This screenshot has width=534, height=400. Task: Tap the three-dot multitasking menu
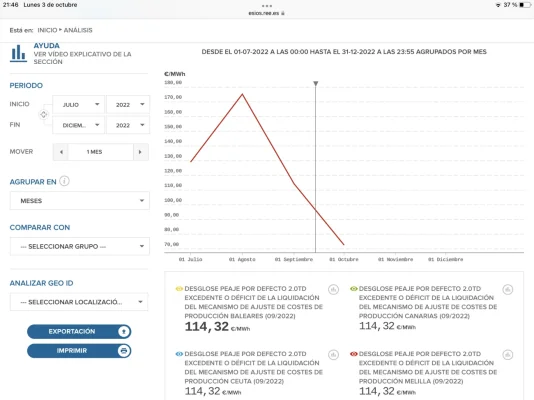267,6
